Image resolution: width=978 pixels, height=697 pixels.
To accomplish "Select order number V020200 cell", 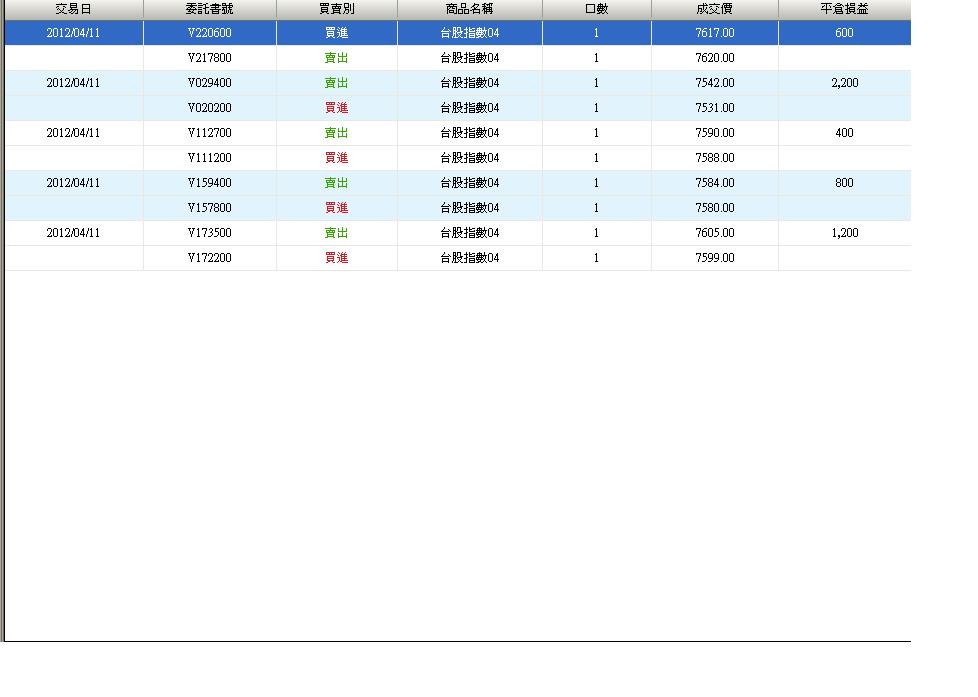I will (210, 108).
